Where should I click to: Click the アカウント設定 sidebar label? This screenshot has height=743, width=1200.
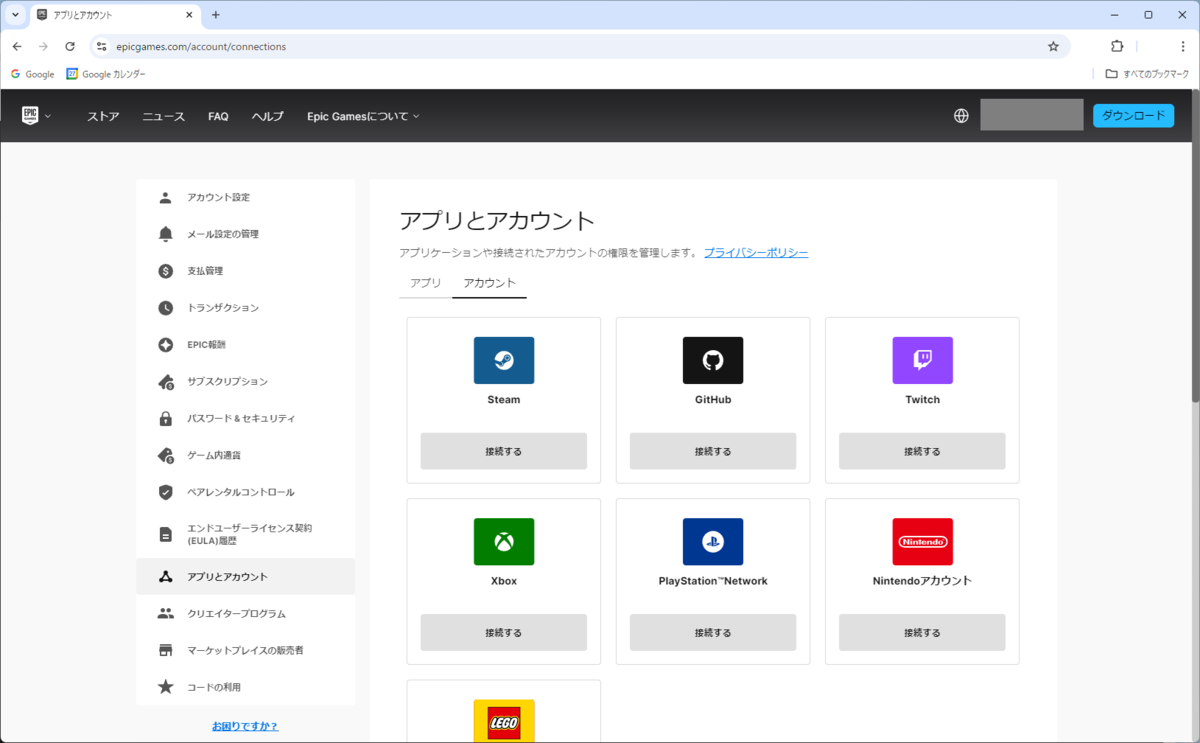coord(218,197)
